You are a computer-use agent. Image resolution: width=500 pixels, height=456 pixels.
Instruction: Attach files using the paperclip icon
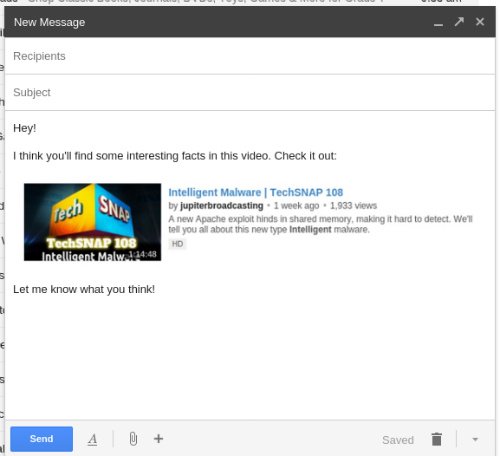tap(133, 439)
